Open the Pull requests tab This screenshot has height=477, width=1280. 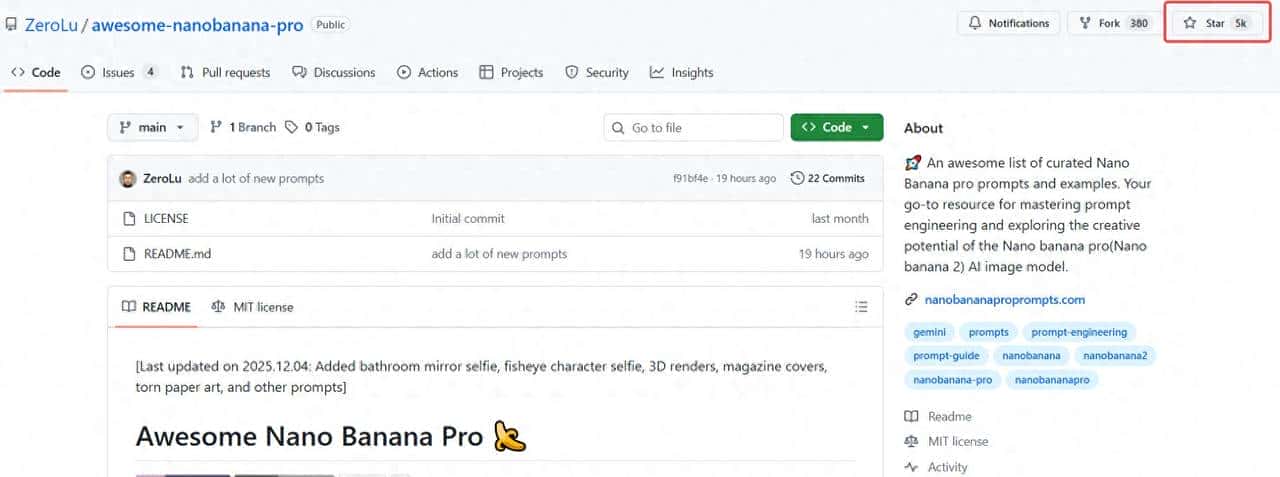(225, 72)
